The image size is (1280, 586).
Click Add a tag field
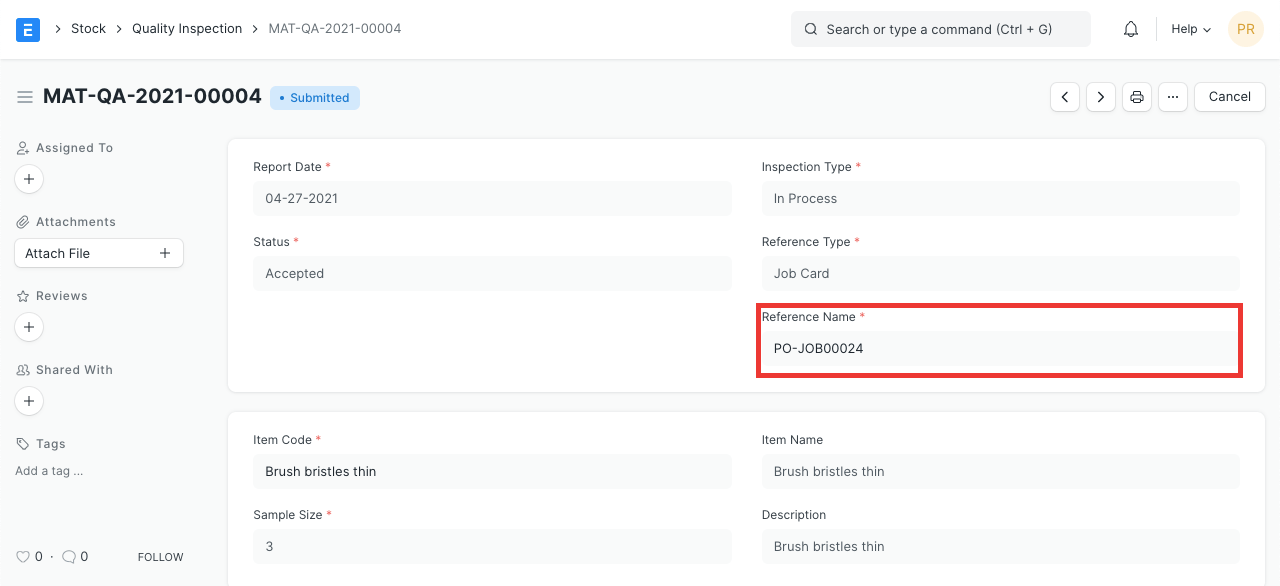49,471
